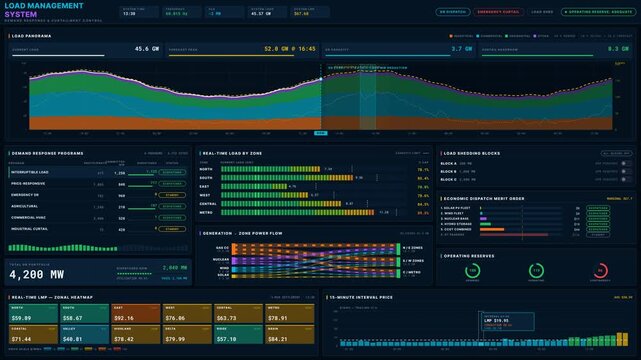This screenshot has width=641, height=360.
Task: Click the rightmost yellow interval price bar
Action: pyautogui.click(x=625, y=339)
